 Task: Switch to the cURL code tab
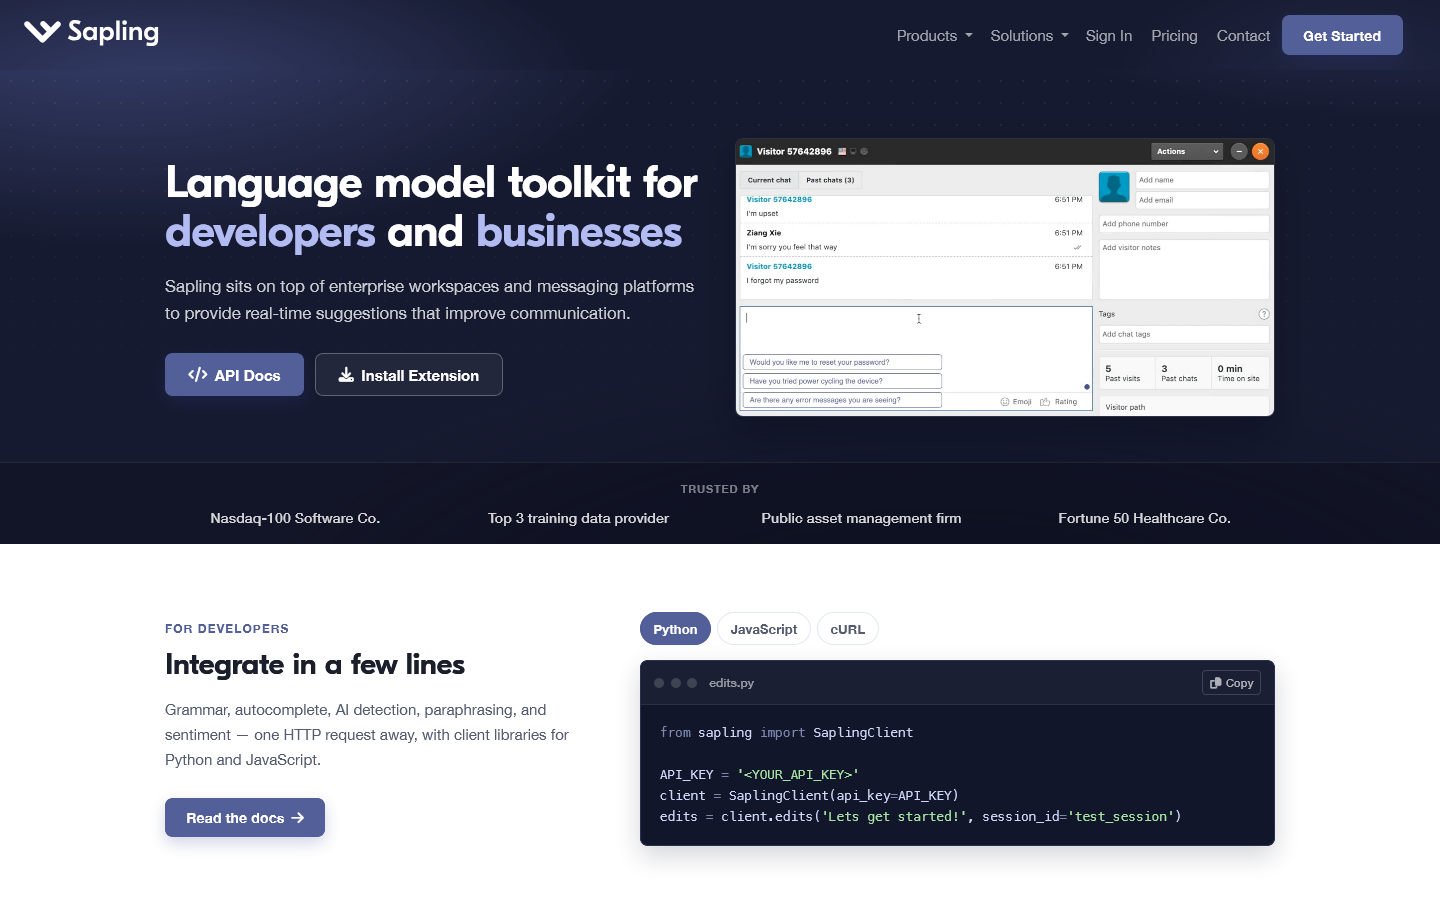(x=848, y=629)
